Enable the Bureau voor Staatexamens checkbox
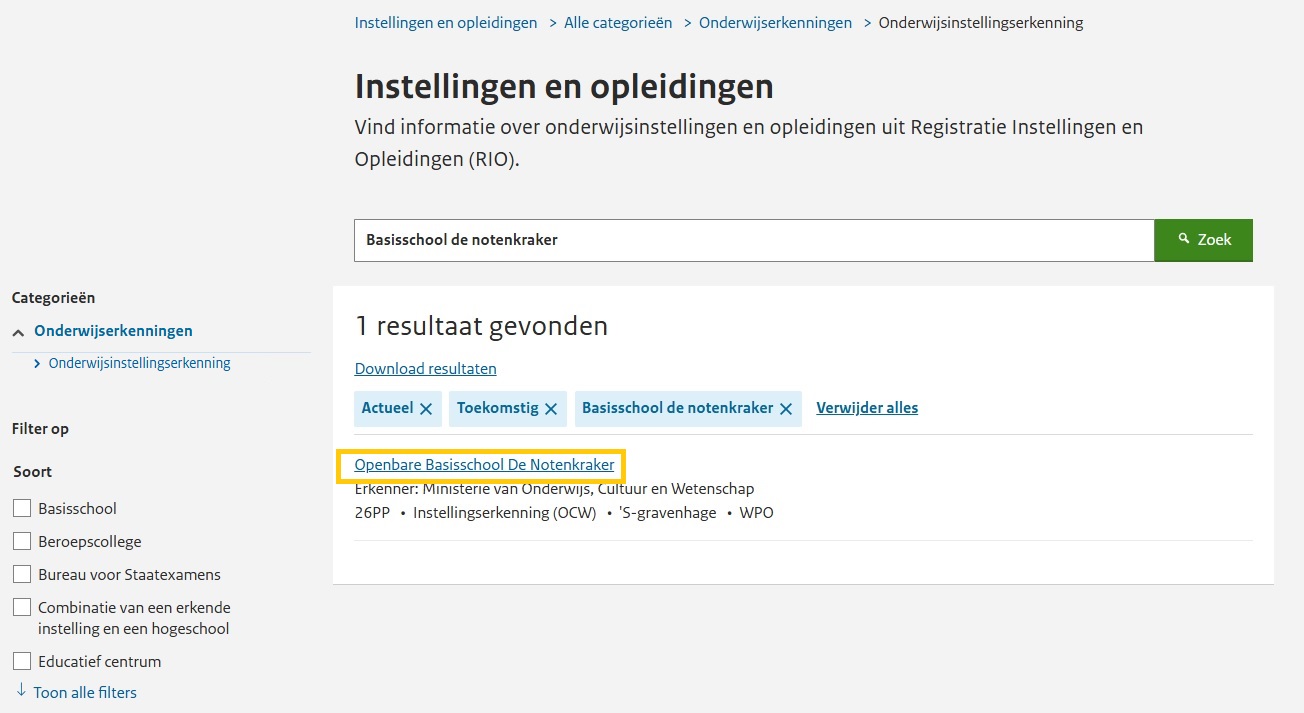 click(x=22, y=574)
